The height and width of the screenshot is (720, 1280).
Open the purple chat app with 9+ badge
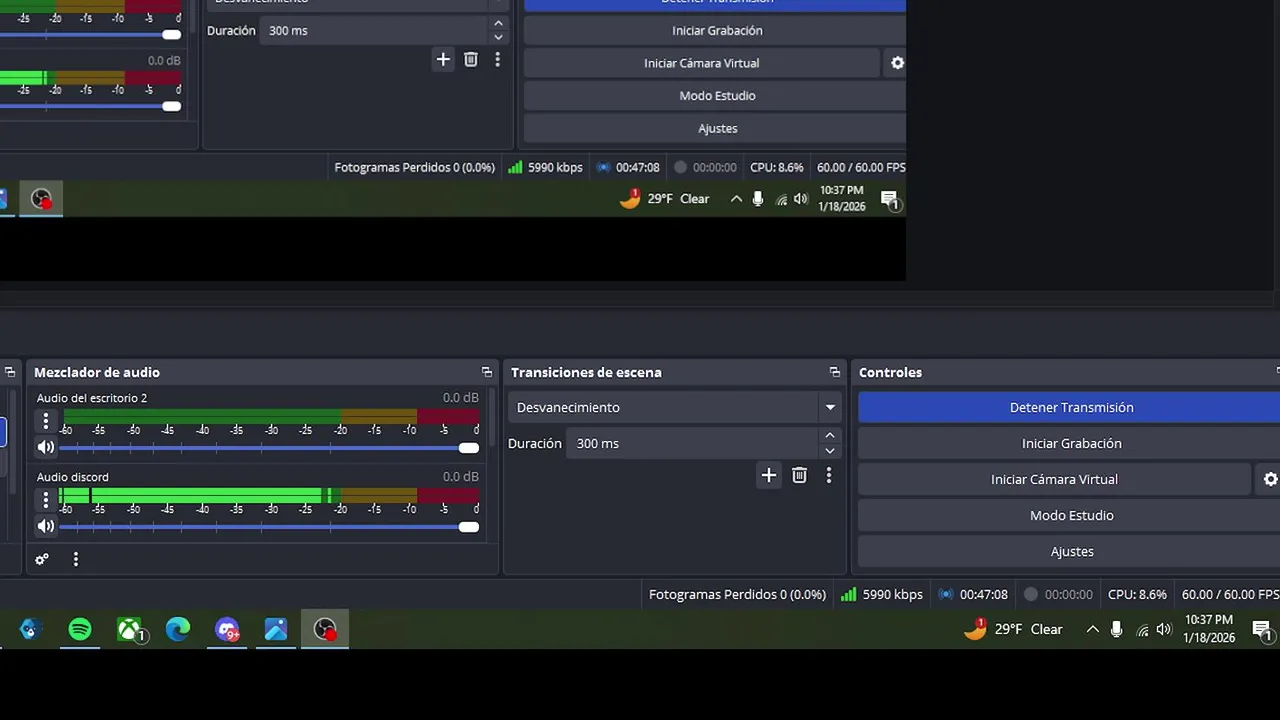pyautogui.click(x=227, y=629)
